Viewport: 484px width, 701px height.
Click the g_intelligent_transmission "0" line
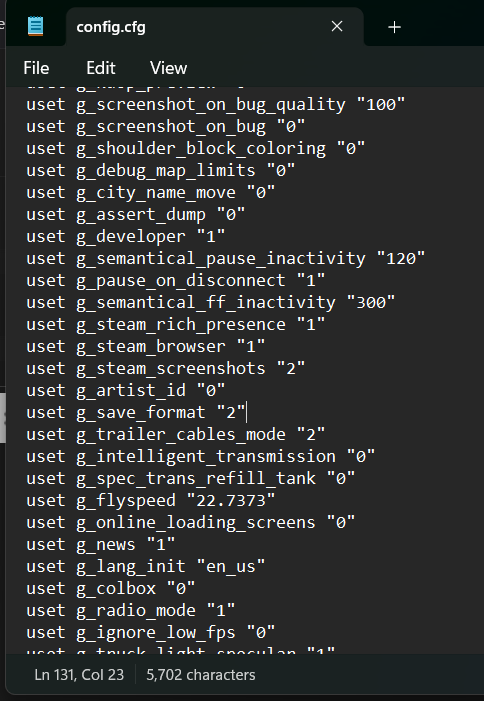(x=201, y=456)
